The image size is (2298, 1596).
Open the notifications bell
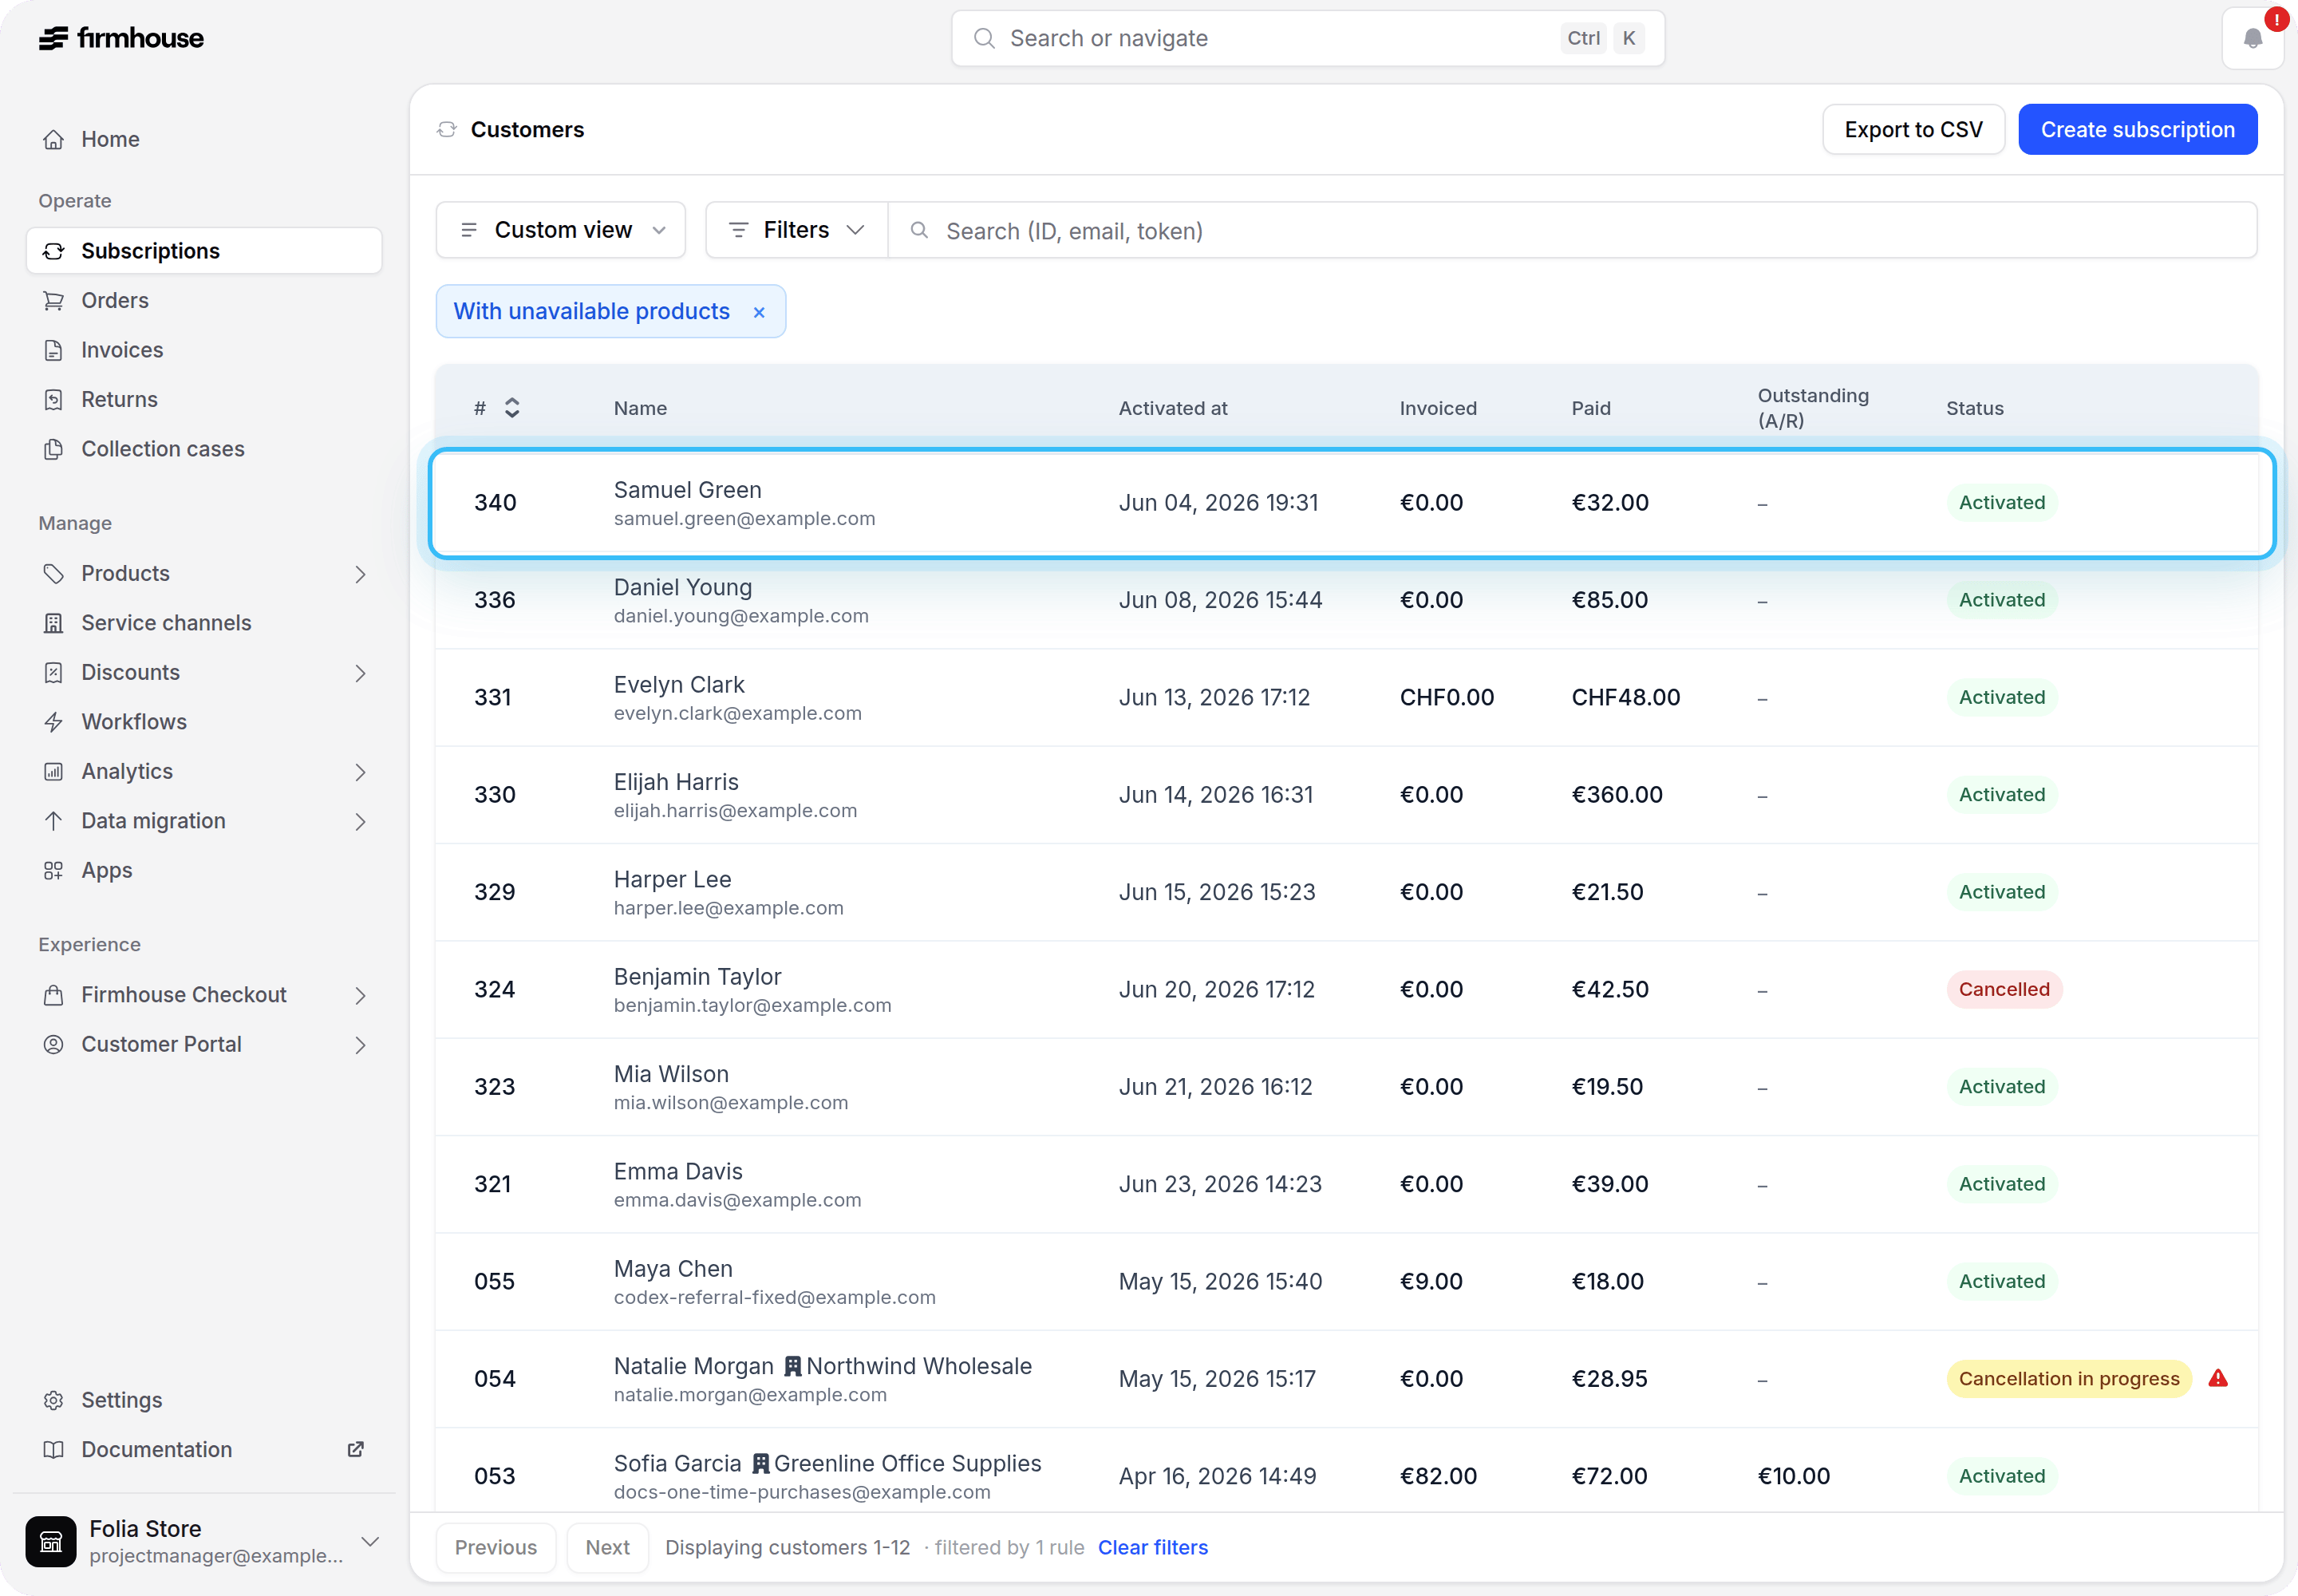point(2252,38)
